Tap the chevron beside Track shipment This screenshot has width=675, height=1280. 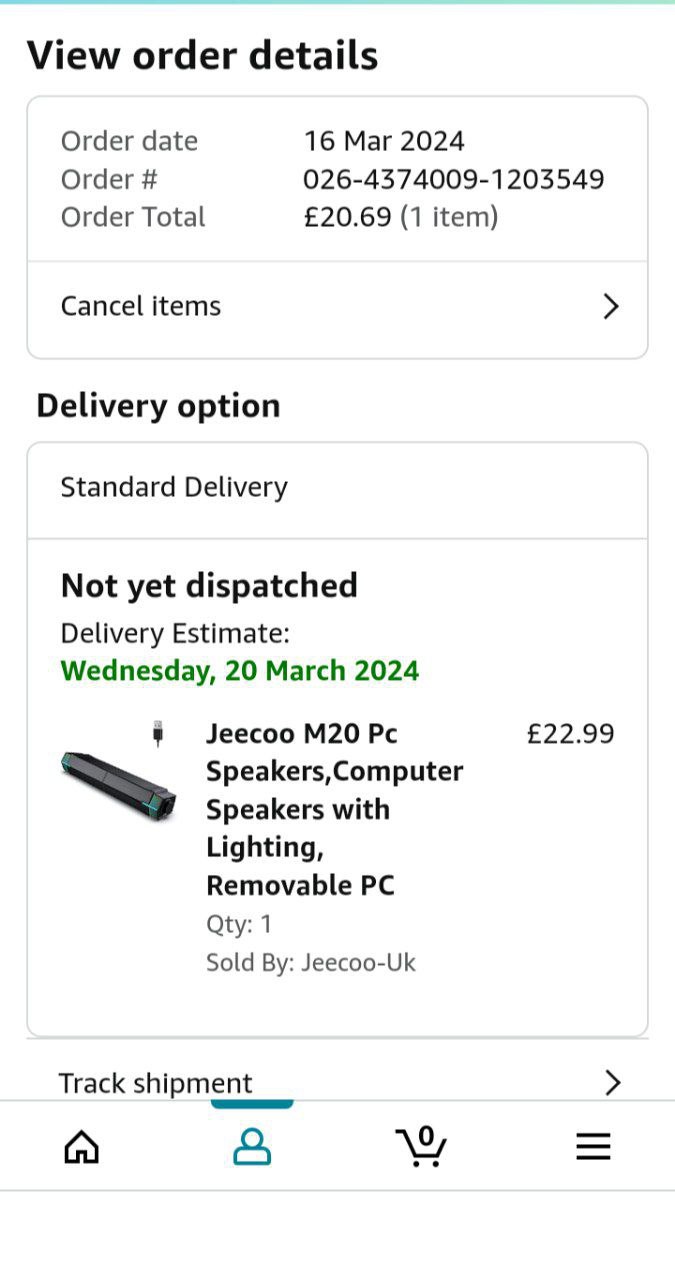point(612,1082)
